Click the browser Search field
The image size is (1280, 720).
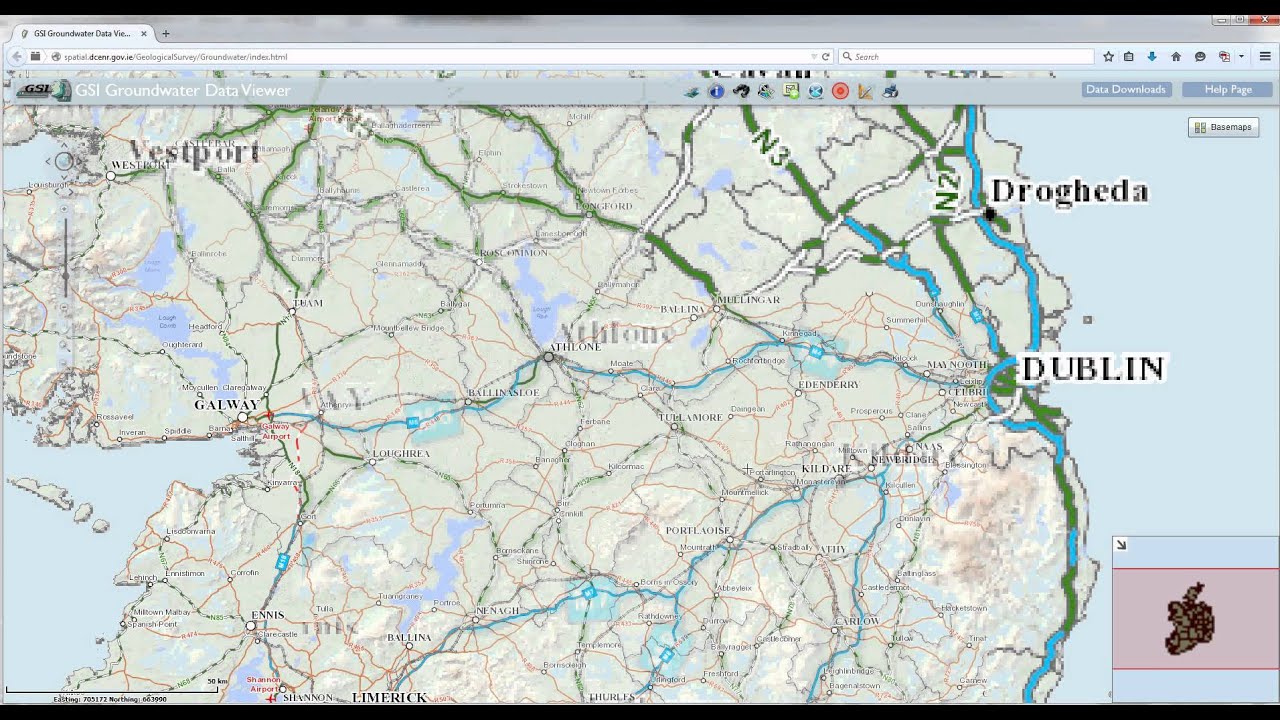coord(966,57)
